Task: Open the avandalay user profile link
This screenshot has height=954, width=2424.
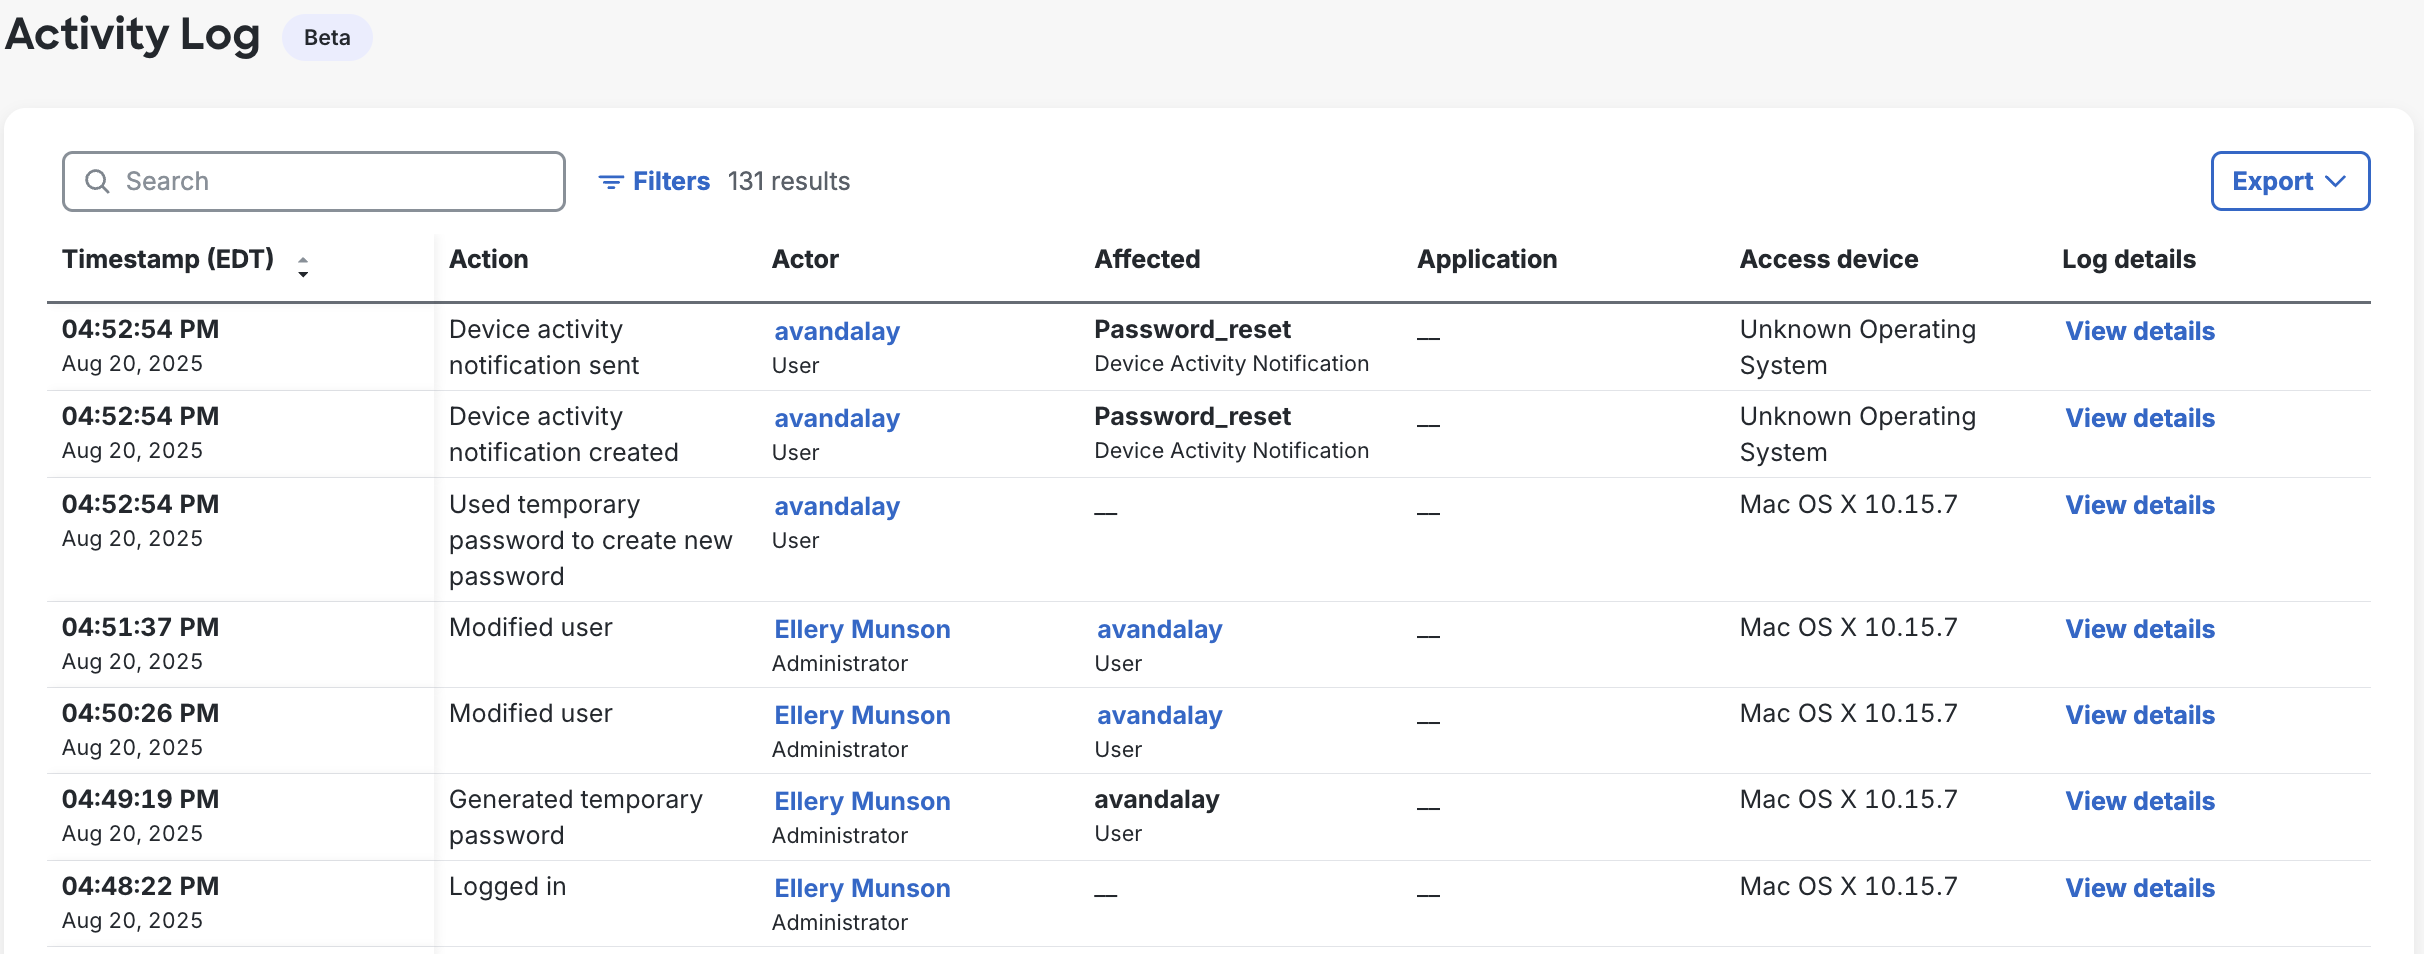Action: 836,331
